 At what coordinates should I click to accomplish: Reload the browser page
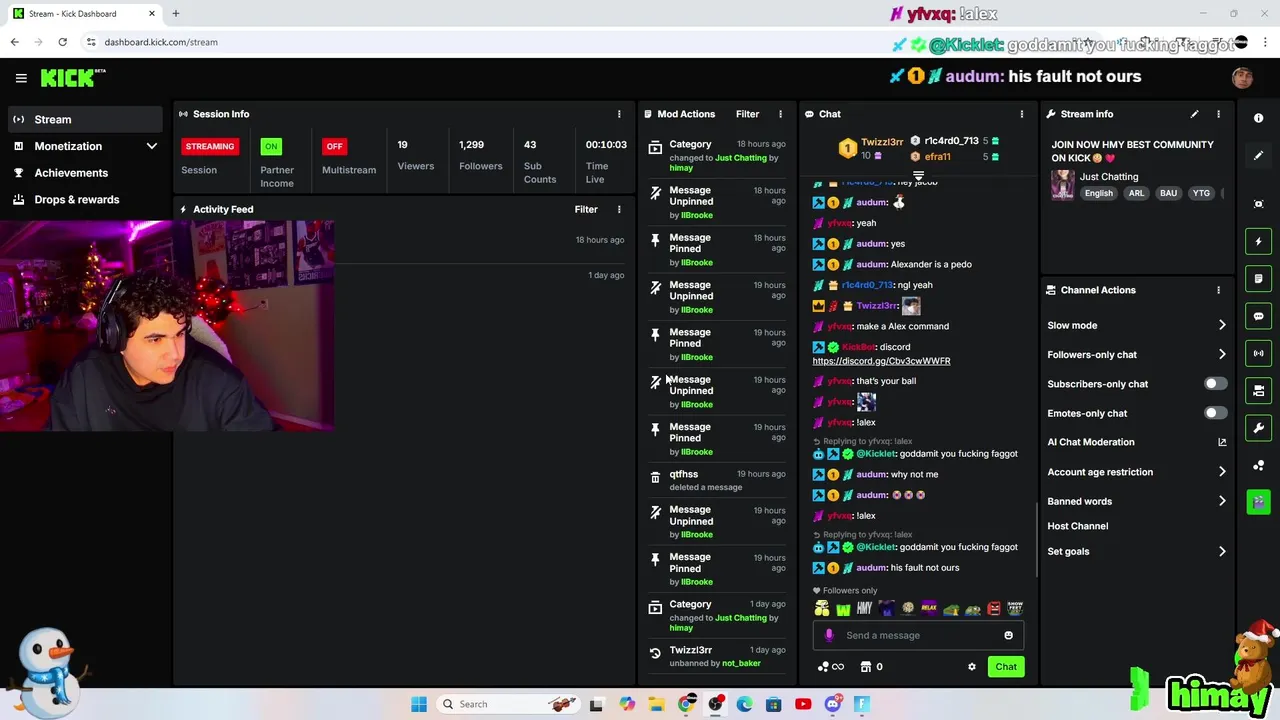[x=62, y=42]
